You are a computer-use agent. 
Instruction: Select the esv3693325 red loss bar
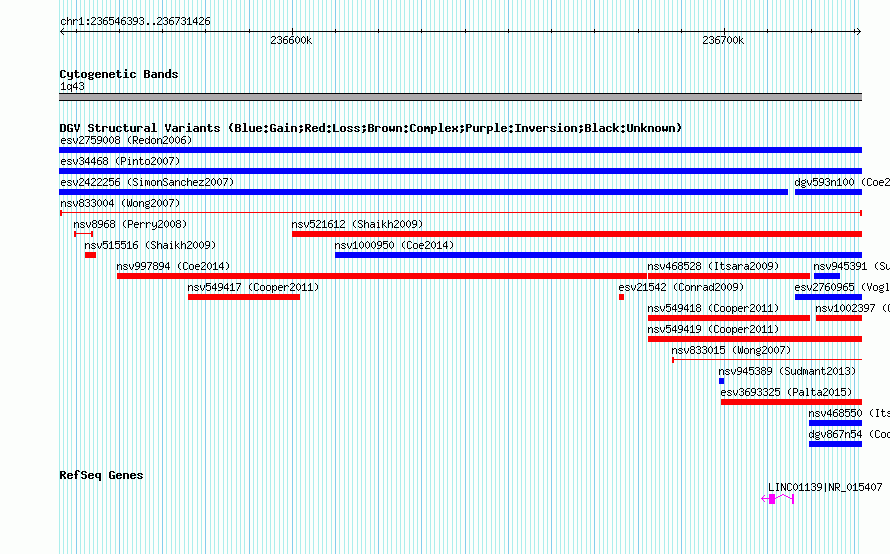click(791, 402)
